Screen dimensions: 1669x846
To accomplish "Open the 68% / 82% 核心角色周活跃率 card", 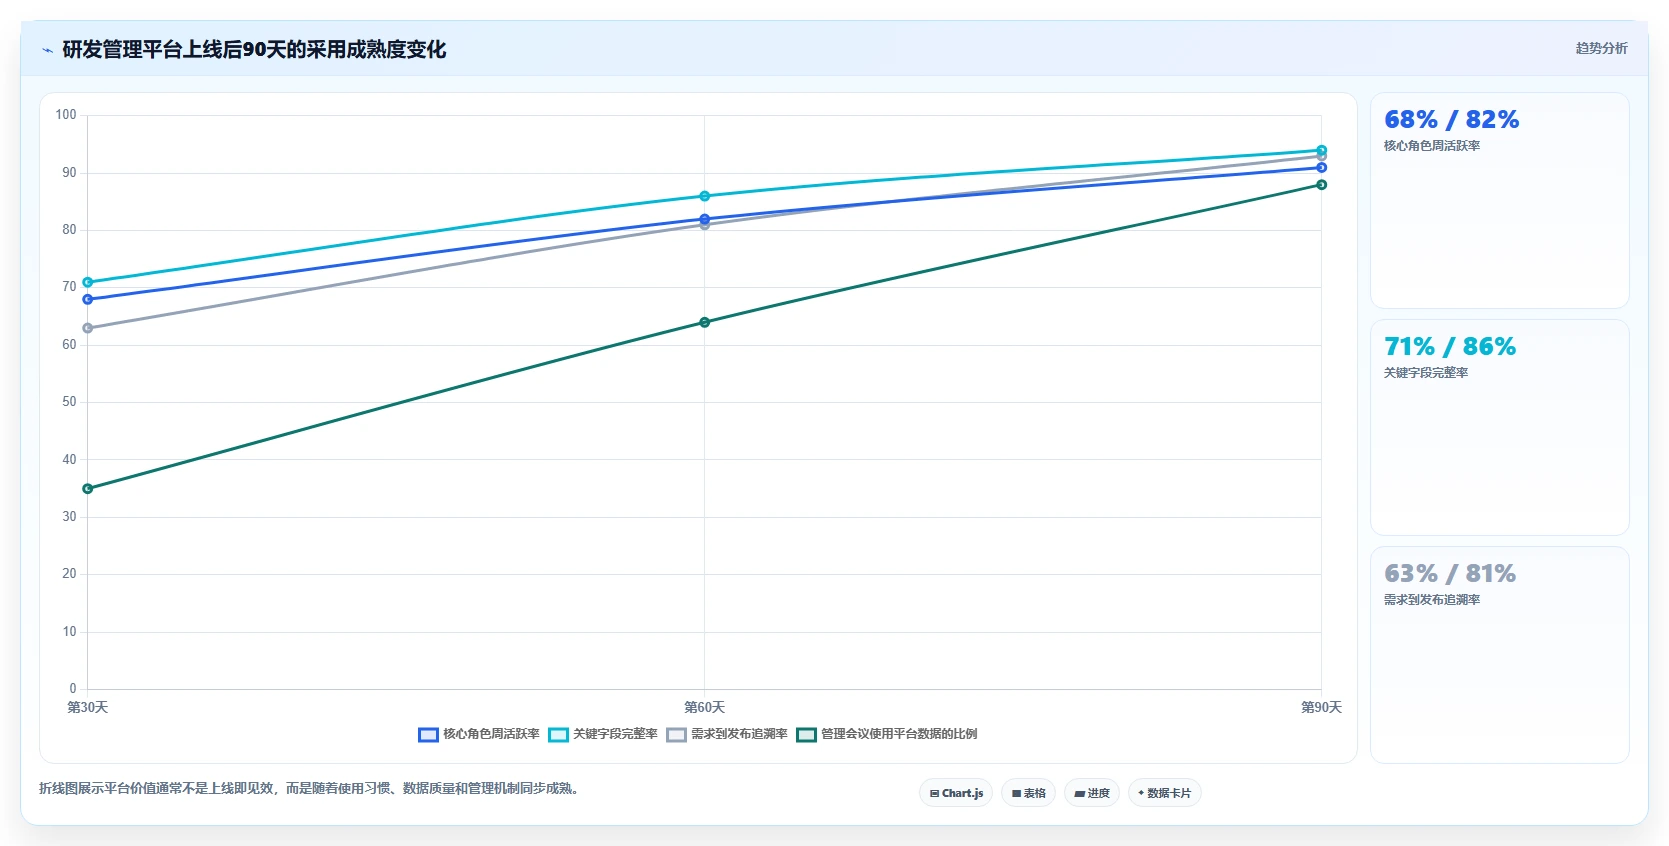I will coord(1499,201).
